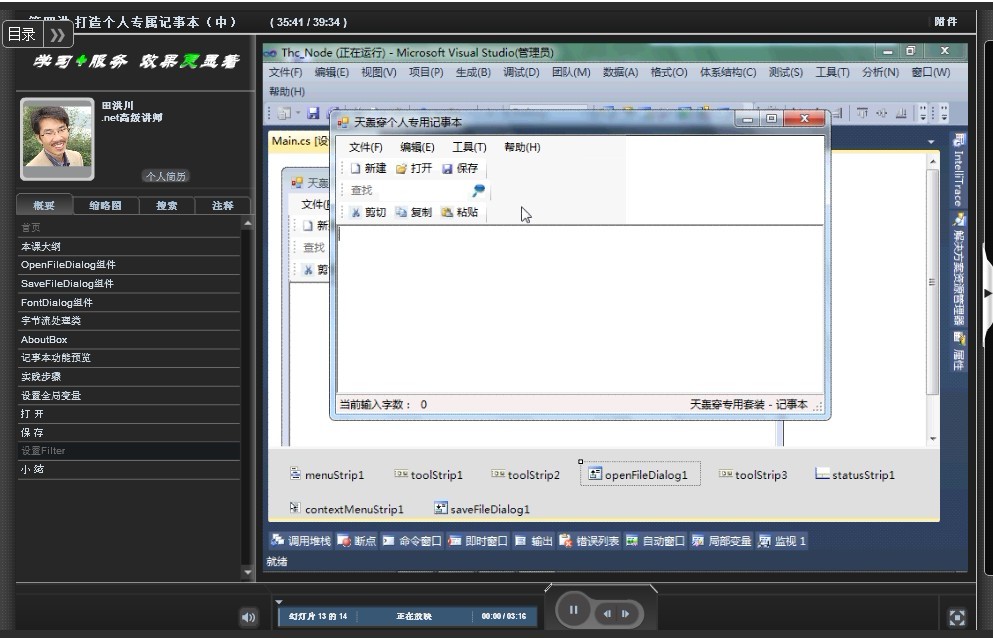The image size is (993, 639).
Task: Click the 保存 (Save) toolbar button in notepad
Action: point(460,168)
